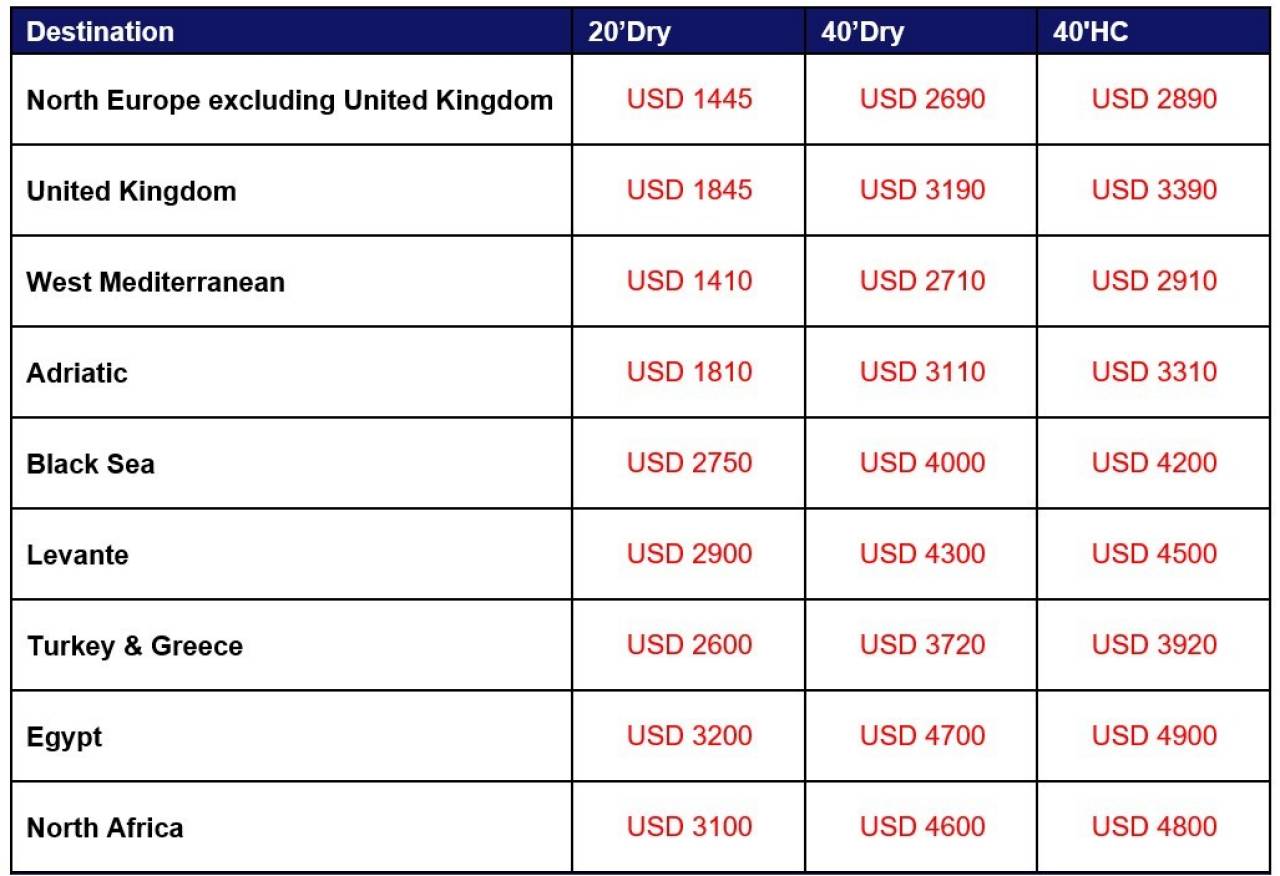Click the United Kingdom destination cell
1280x876 pixels.
pos(292,191)
